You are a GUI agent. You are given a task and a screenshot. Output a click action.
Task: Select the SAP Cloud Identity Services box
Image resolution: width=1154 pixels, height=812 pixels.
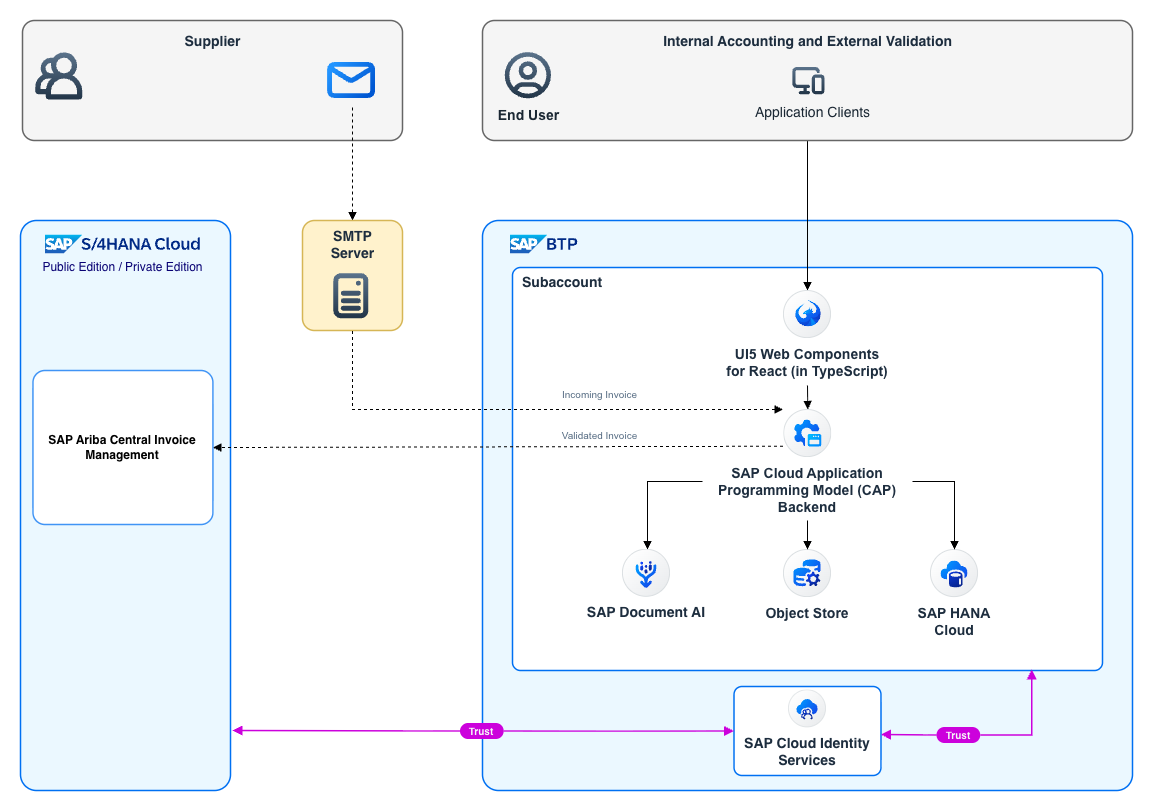[807, 731]
